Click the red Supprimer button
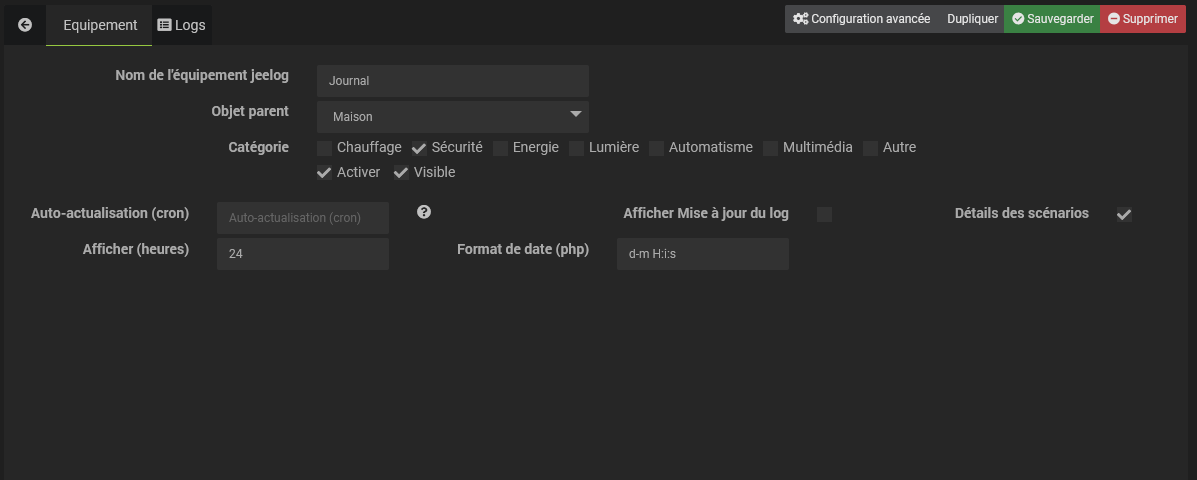Viewport: 1197px width, 480px height. pos(1142,19)
